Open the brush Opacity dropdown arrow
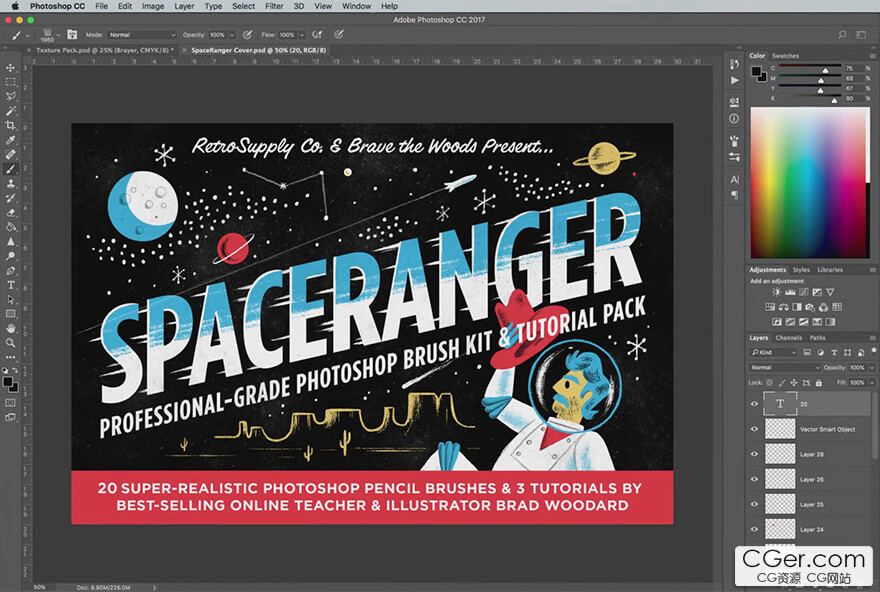Screen dimensions: 880x592 point(232,35)
